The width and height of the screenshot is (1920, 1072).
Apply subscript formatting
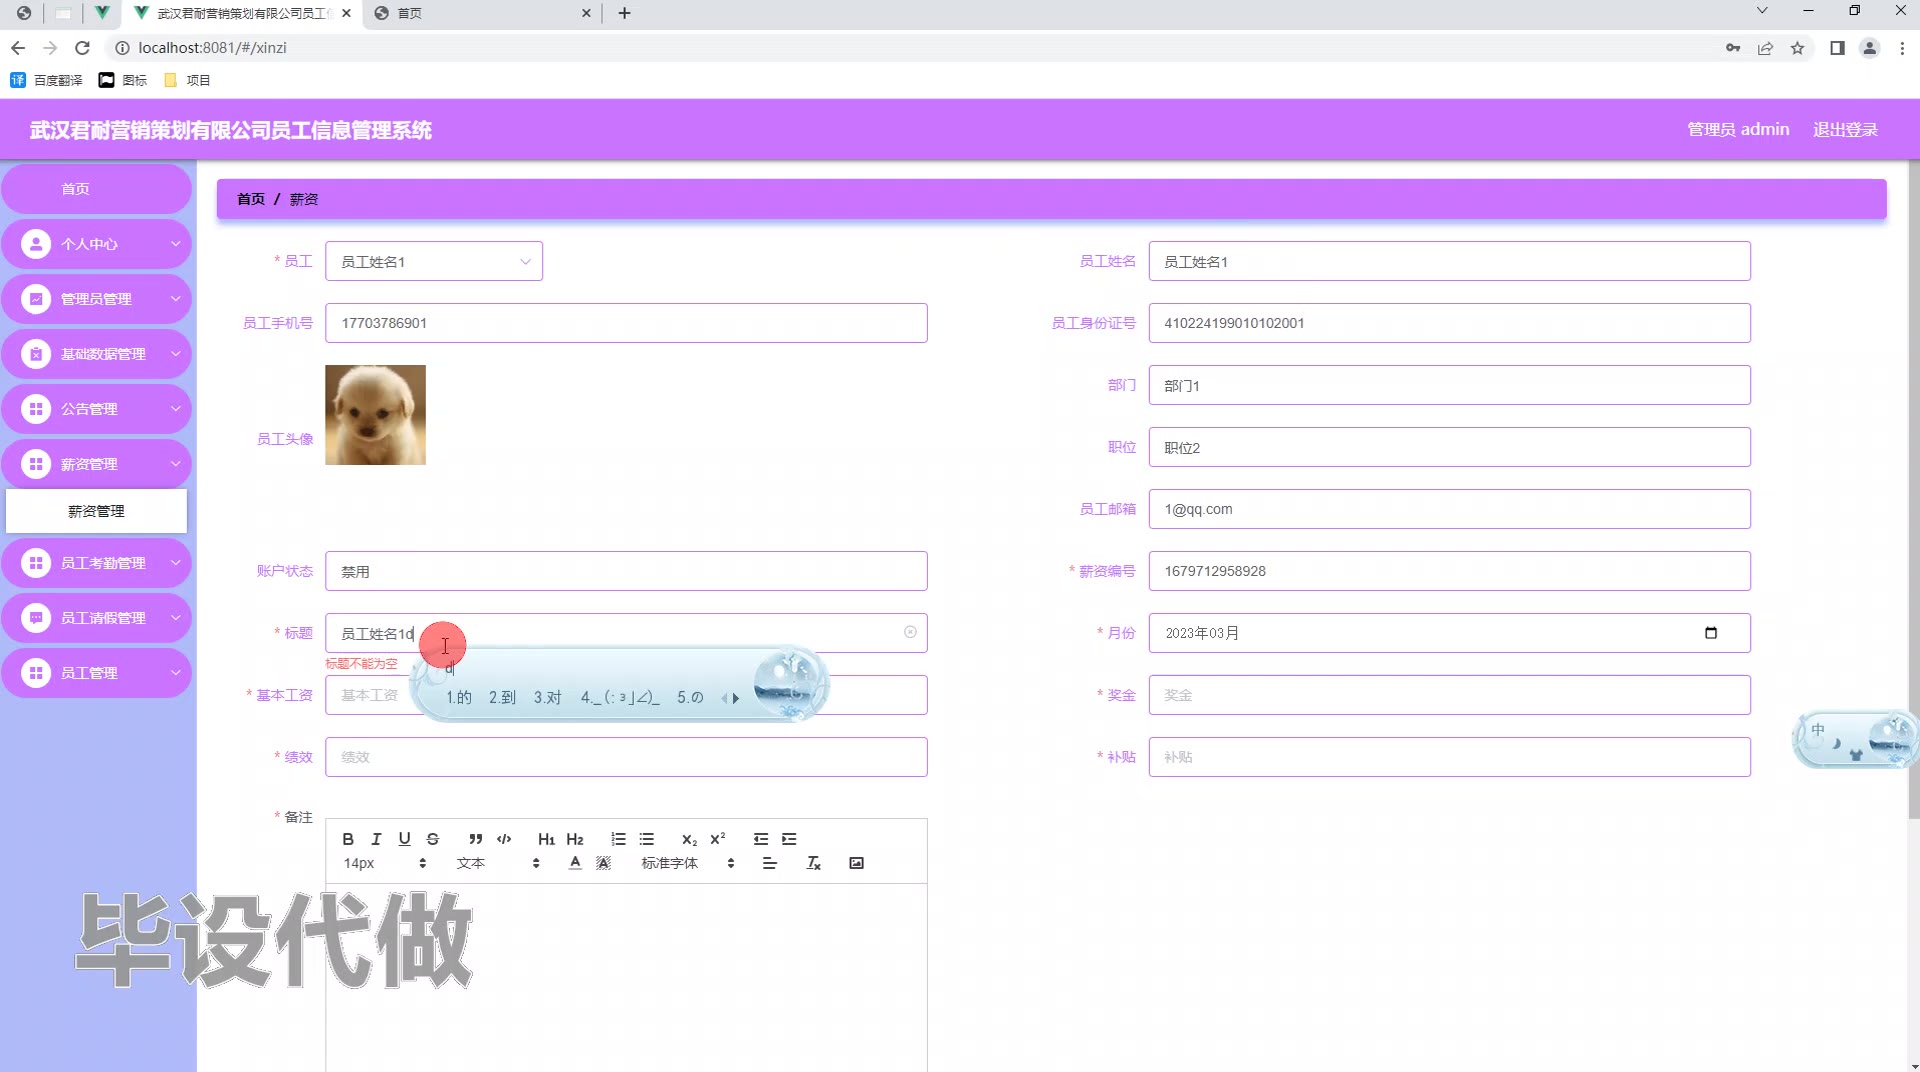(x=689, y=839)
